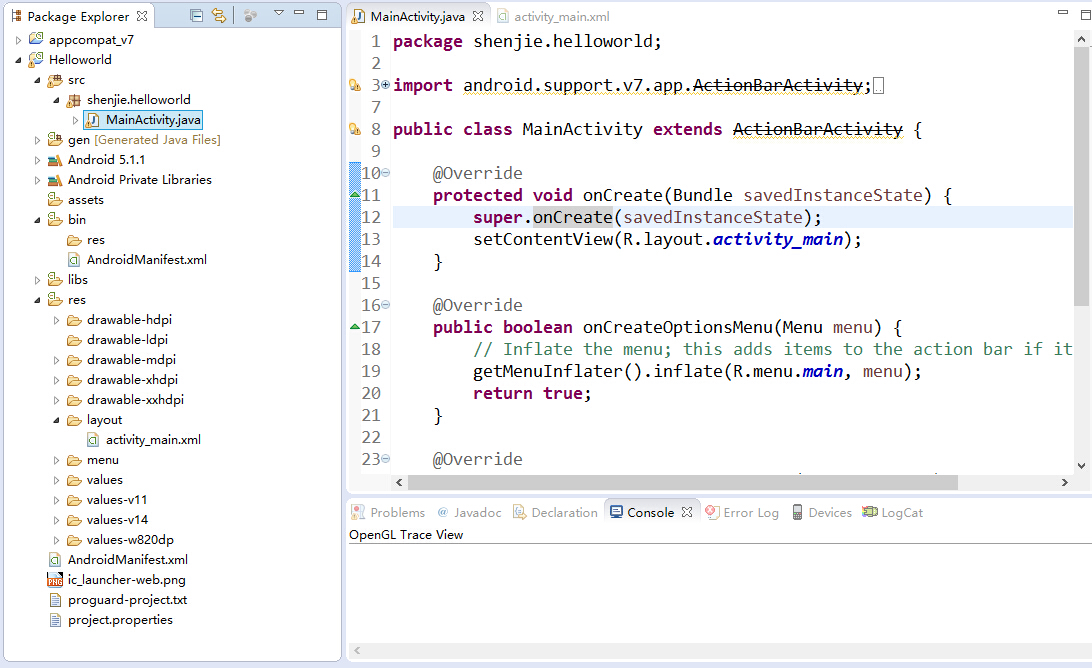Close the Package Explorer tab
This screenshot has height=668, width=1092.
tap(142, 15)
